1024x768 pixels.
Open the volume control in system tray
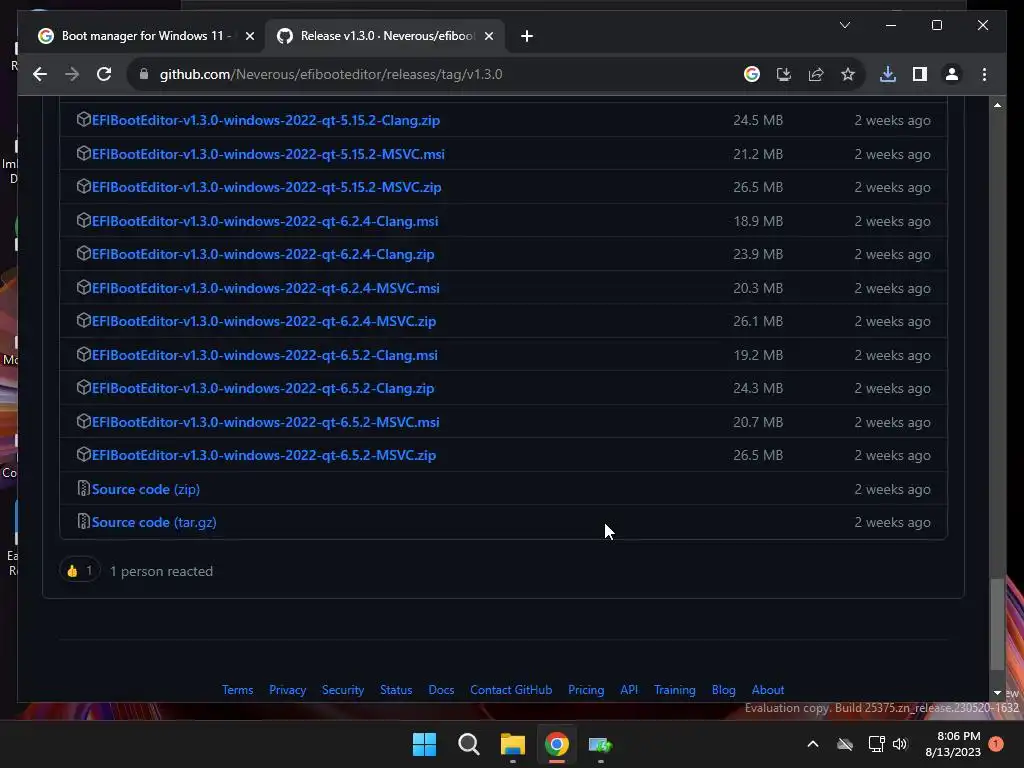[x=900, y=744]
